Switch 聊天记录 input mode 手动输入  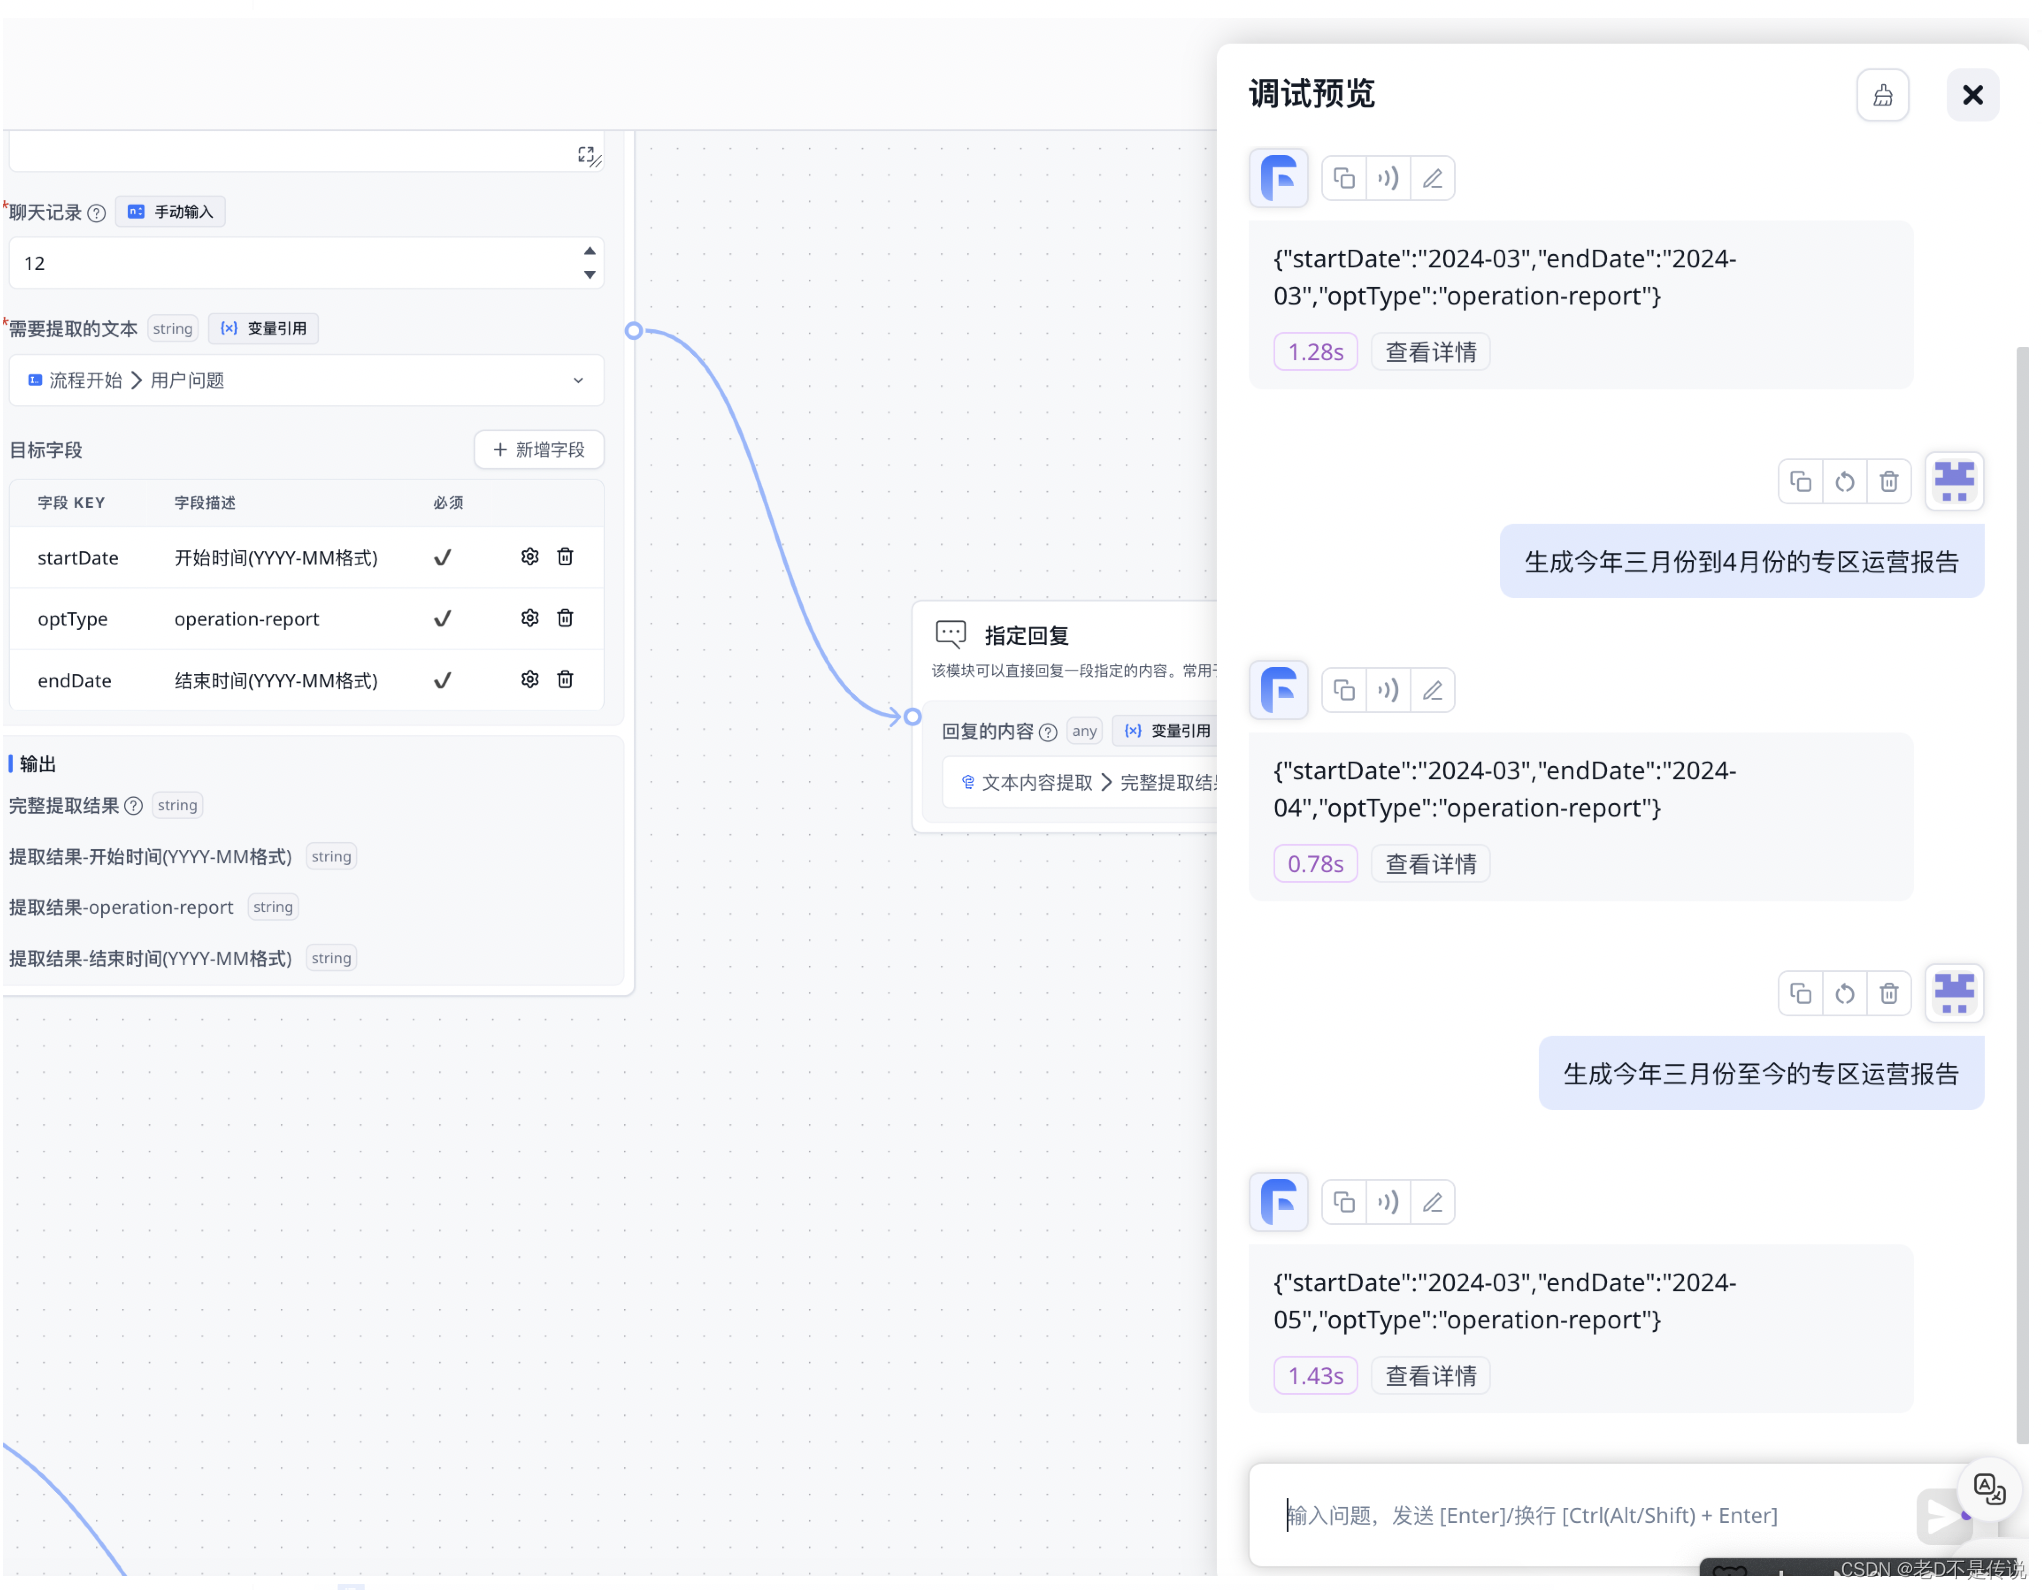tap(170, 212)
